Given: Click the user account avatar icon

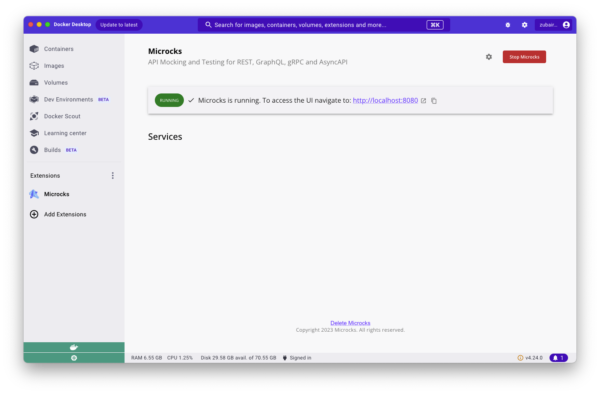Looking at the screenshot, I should pos(566,25).
